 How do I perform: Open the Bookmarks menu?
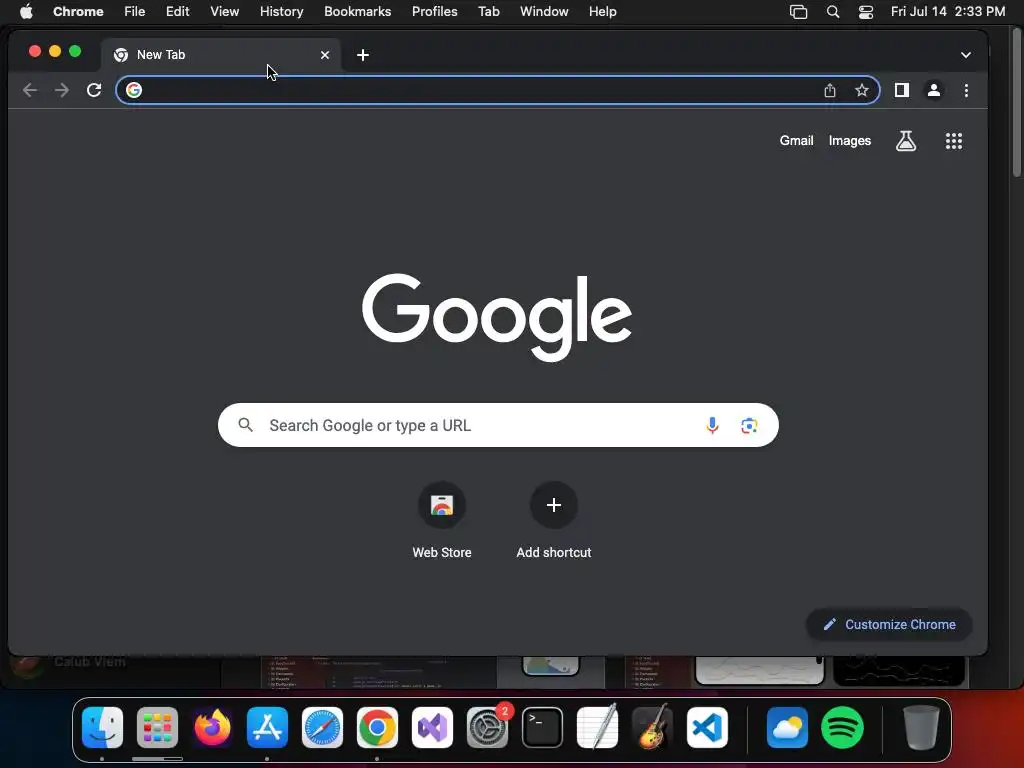pos(358,12)
